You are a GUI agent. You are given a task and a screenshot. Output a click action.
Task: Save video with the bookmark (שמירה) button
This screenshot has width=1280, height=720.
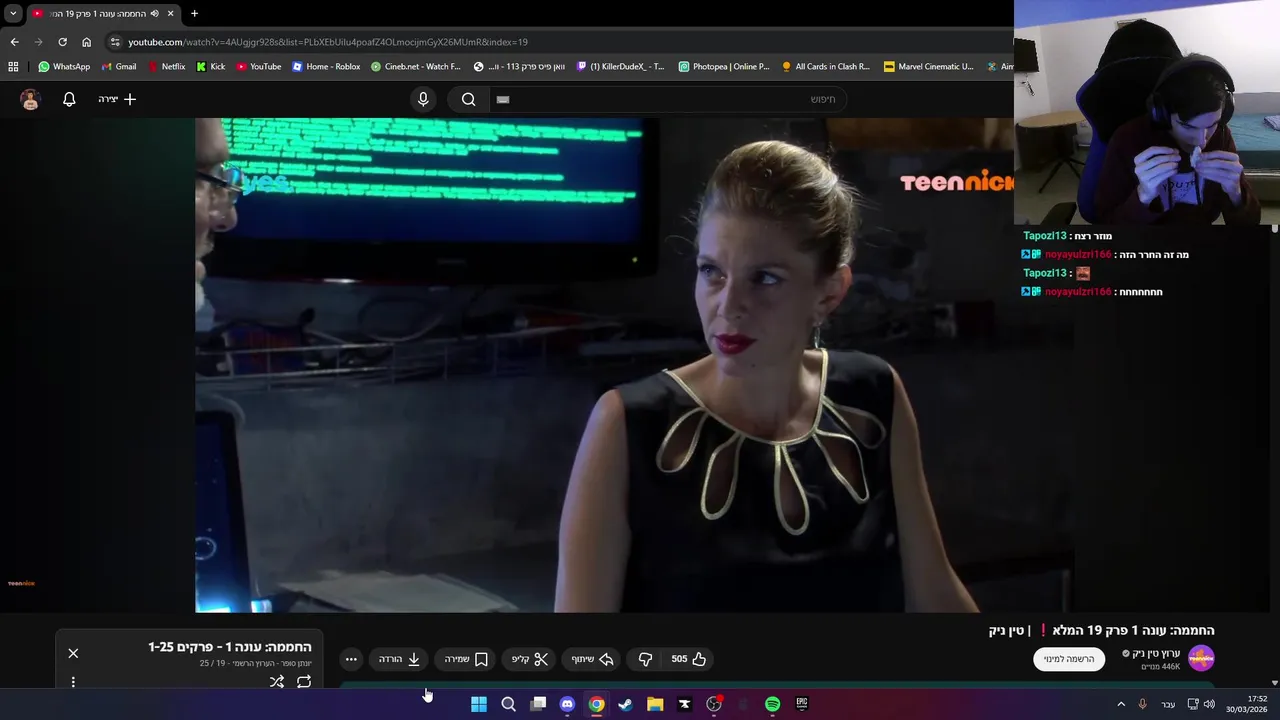pos(465,659)
